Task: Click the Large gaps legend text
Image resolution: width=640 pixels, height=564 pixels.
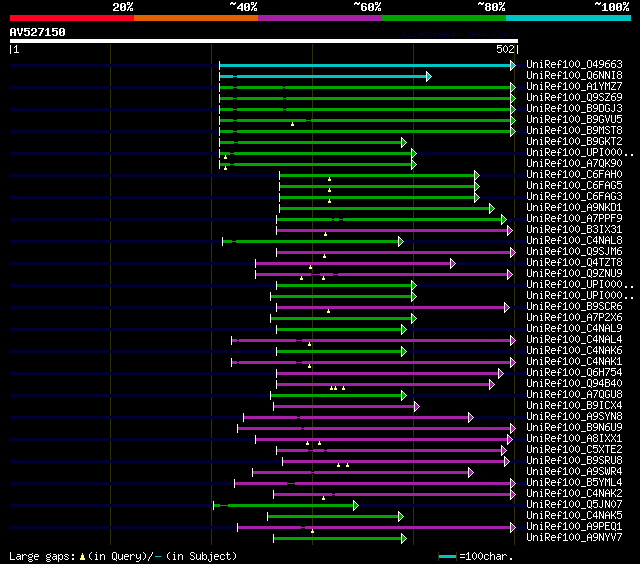Action: 123,556
